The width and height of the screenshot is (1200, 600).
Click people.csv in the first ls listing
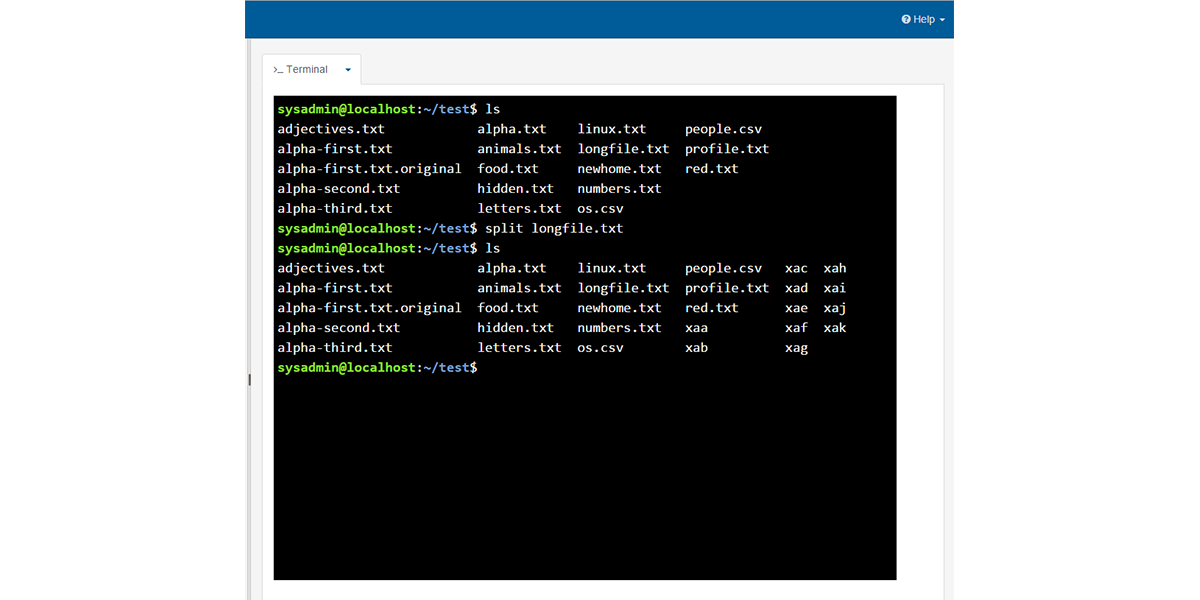(x=723, y=129)
